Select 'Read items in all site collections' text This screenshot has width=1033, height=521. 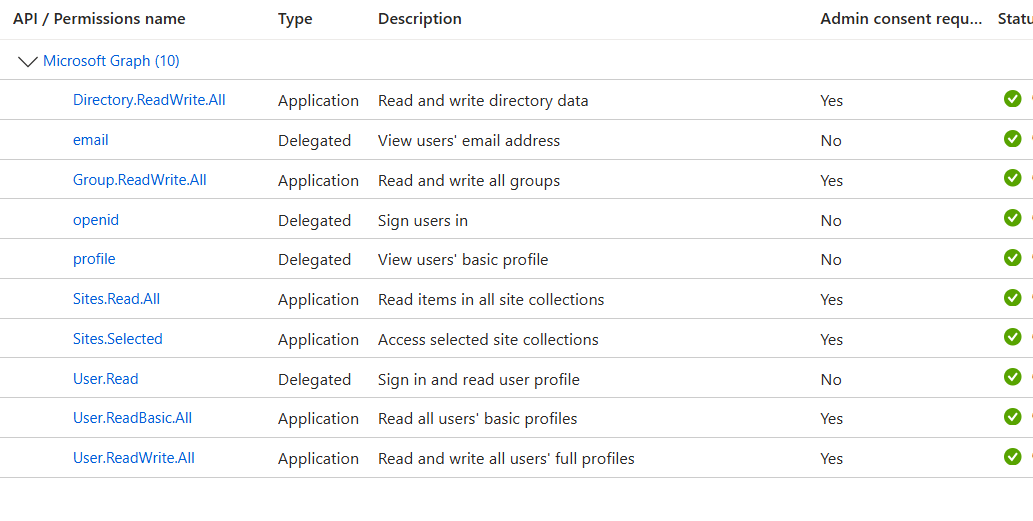click(x=491, y=300)
